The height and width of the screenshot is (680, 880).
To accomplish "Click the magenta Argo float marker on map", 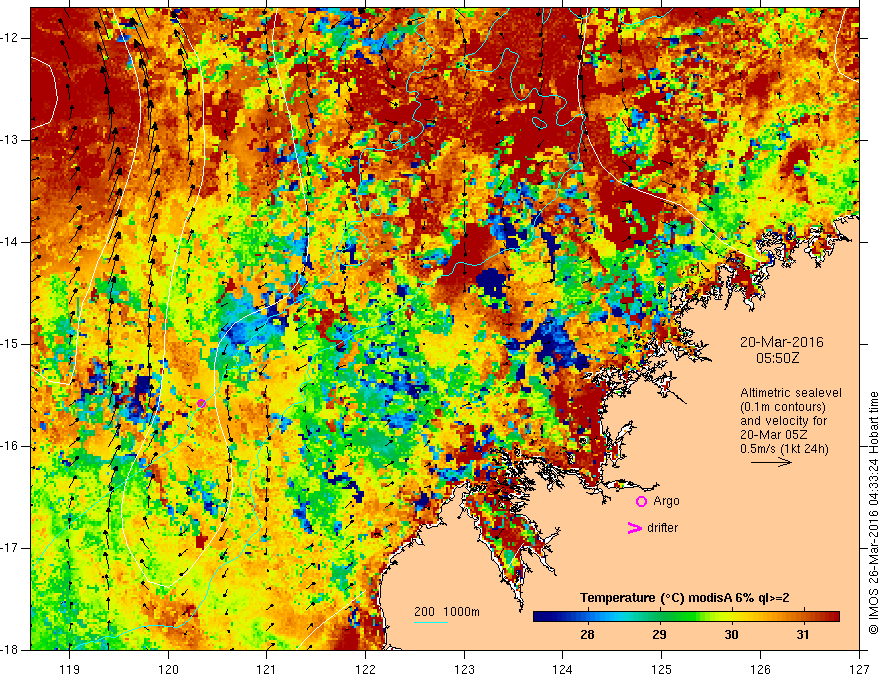I will pyautogui.click(x=201, y=403).
